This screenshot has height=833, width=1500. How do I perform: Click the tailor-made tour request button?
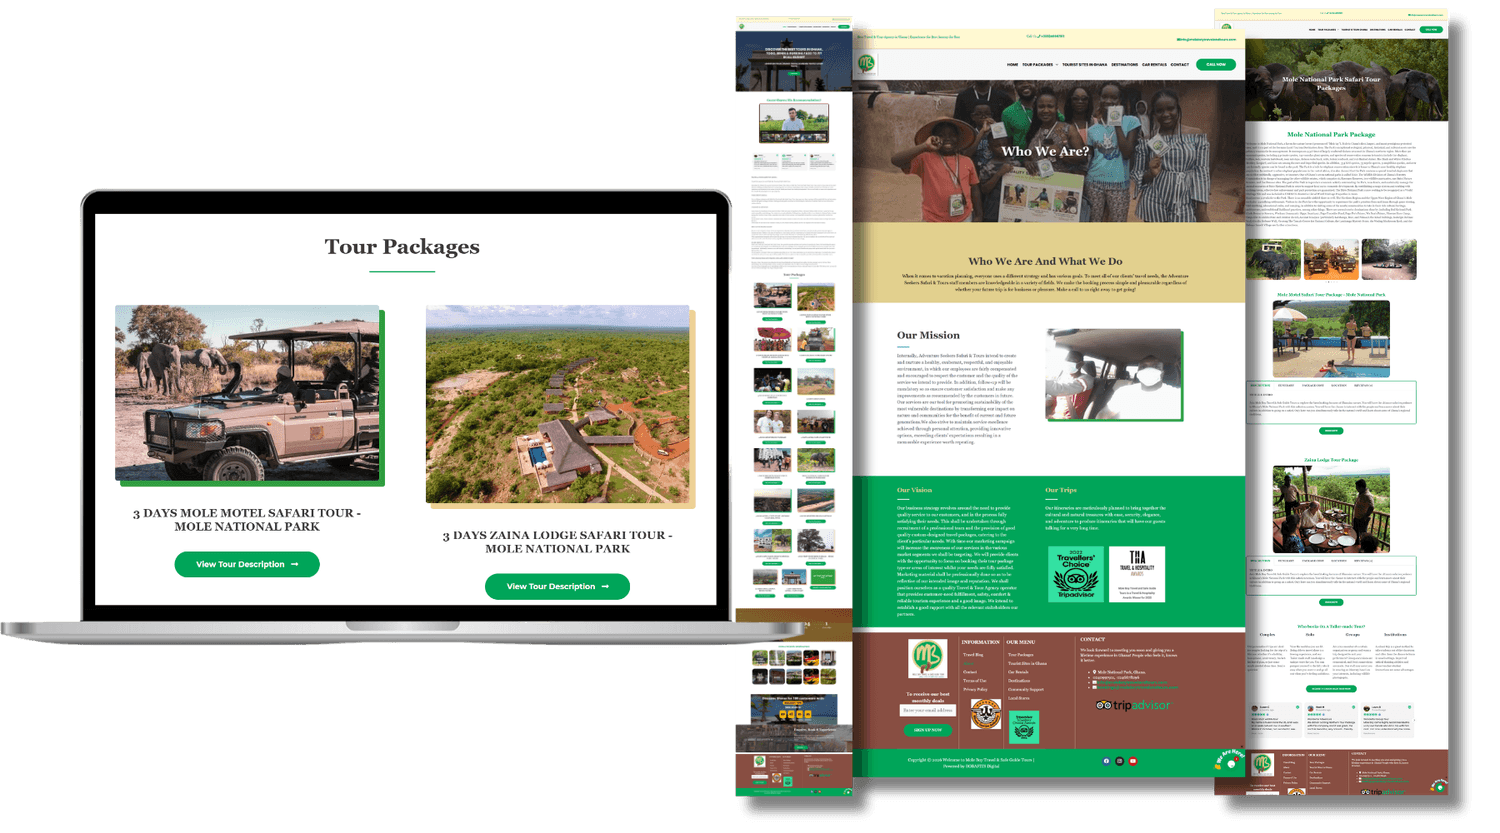coord(1331,688)
